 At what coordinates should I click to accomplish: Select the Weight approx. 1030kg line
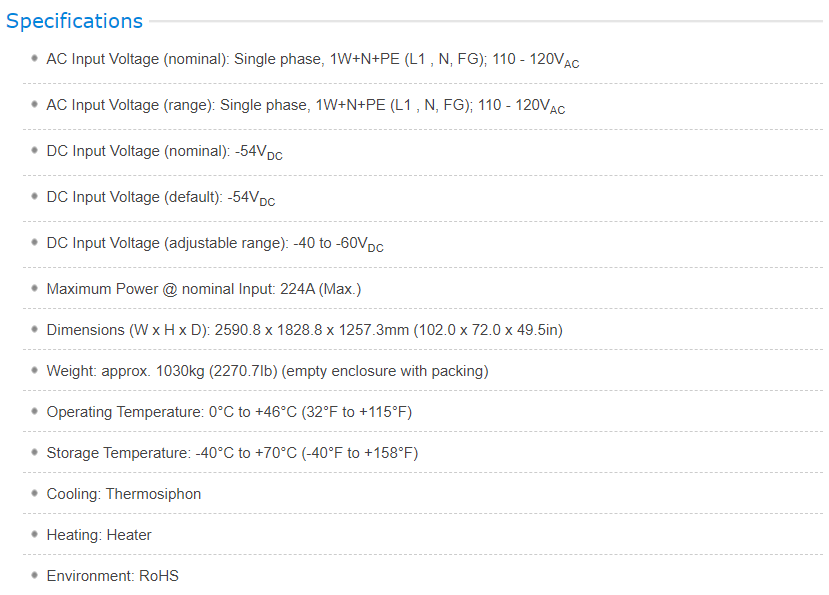(268, 371)
